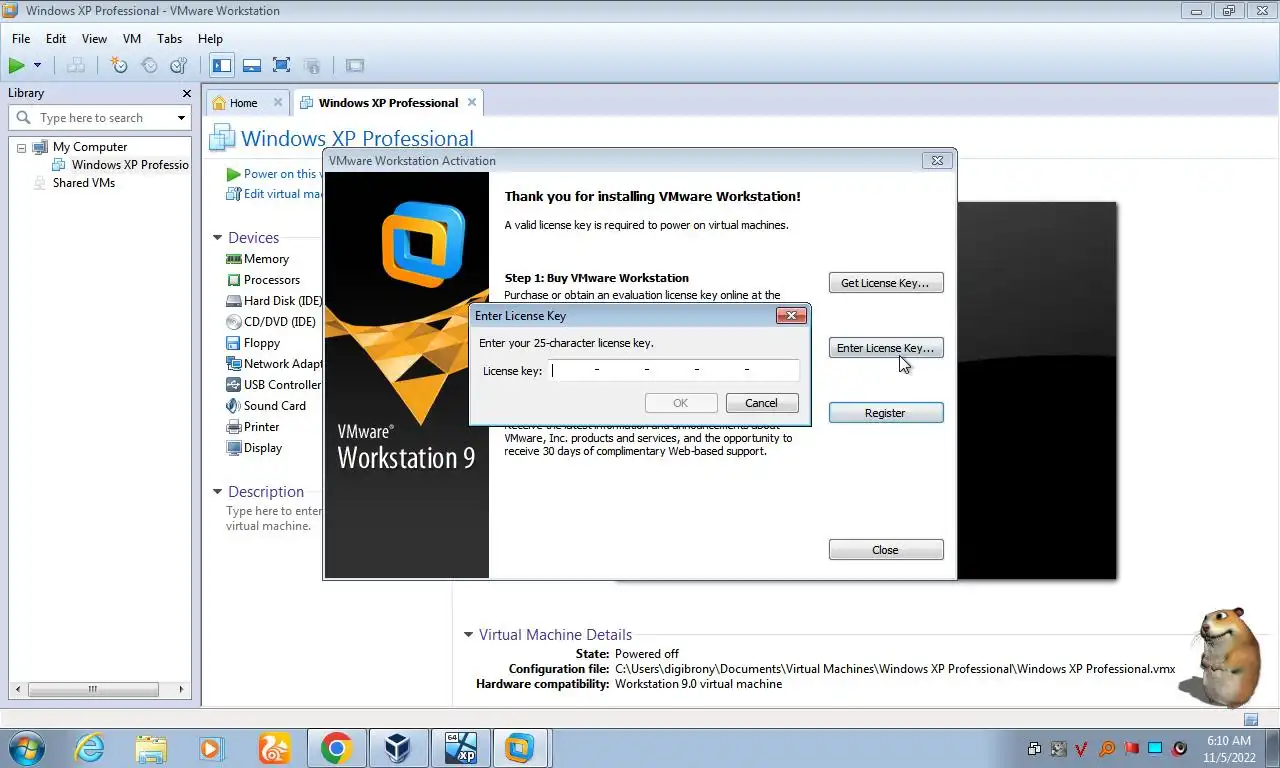
Task: Click the Enter License Key button
Action: (x=886, y=348)
